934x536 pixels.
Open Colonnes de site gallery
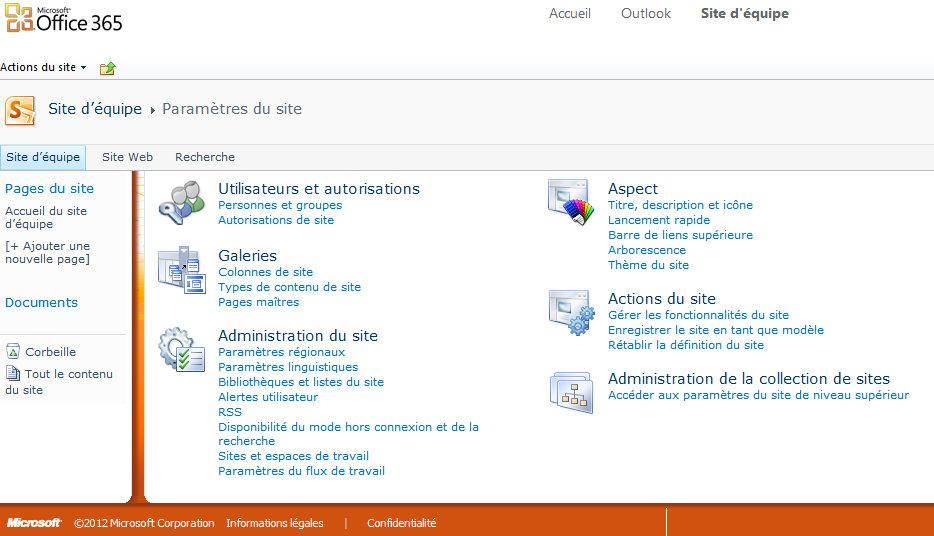tap(265, 272)
